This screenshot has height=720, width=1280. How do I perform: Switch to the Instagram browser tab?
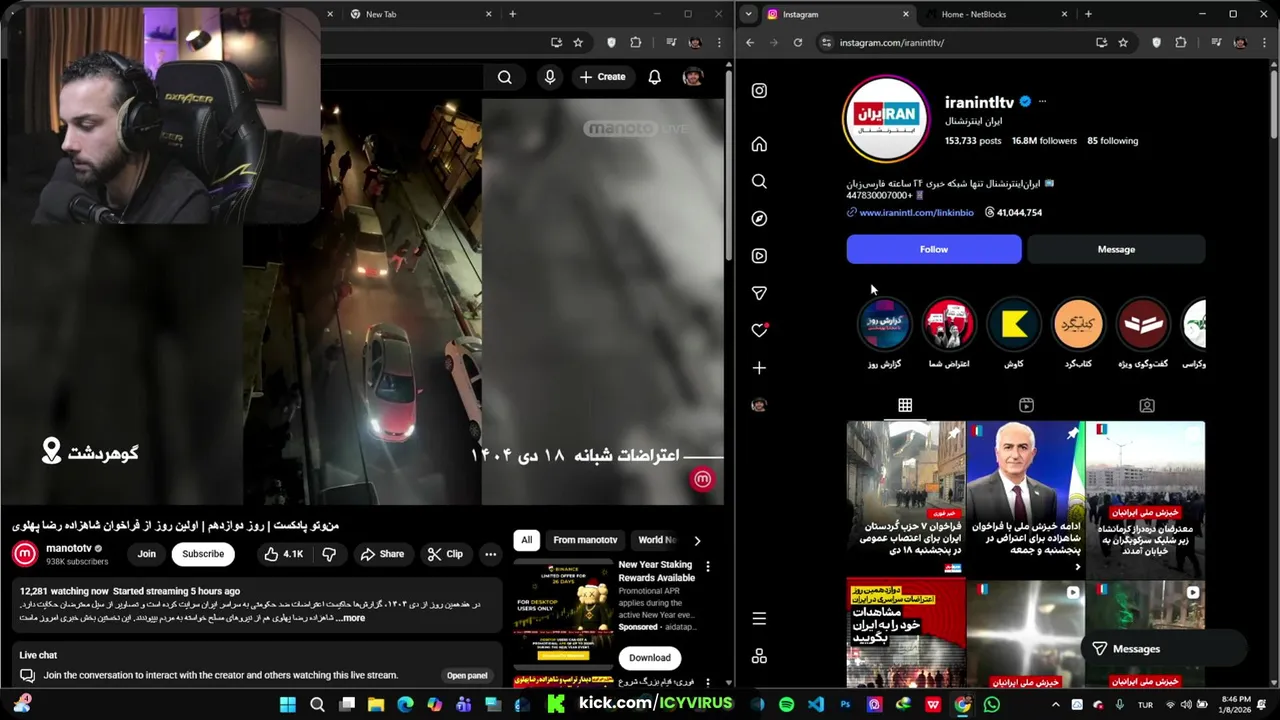838,14
